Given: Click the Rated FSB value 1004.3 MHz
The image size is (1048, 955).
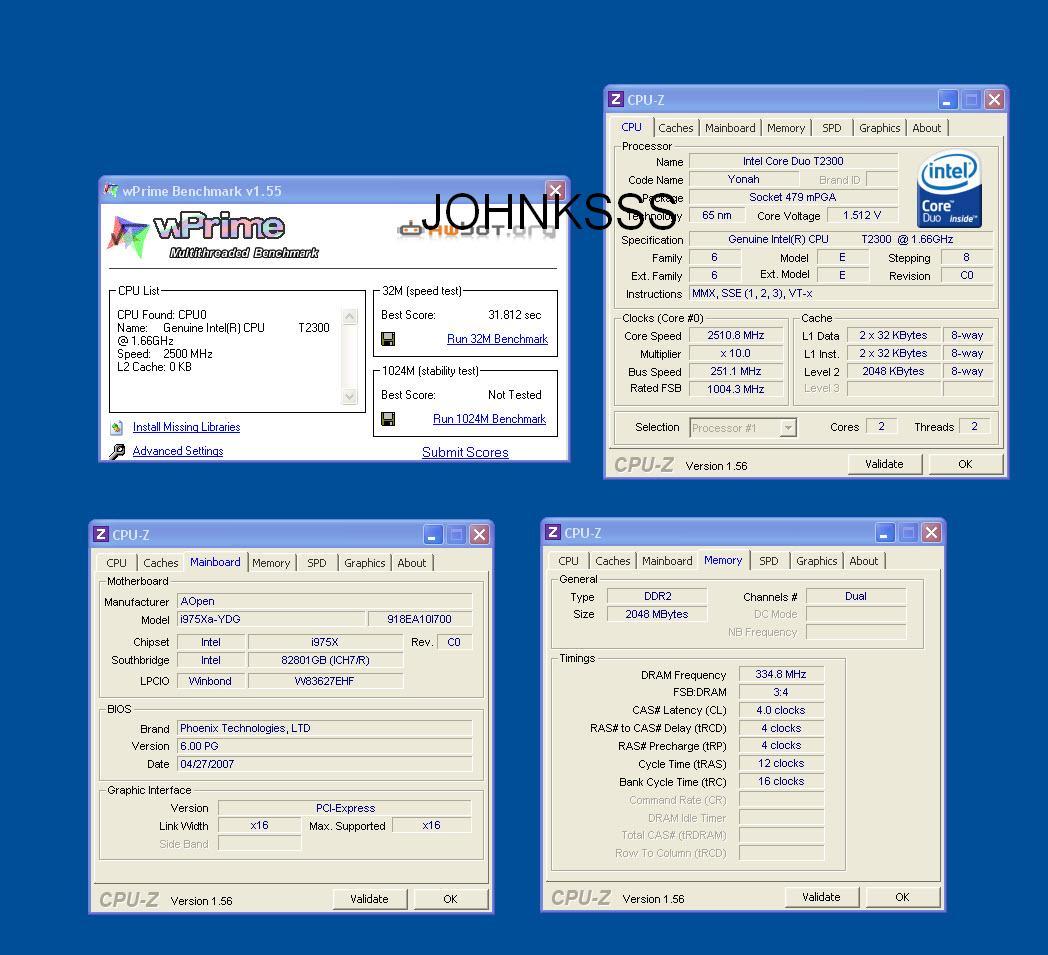Looking at the screenshot, I should pyautogui.click(x=736, y=389).
